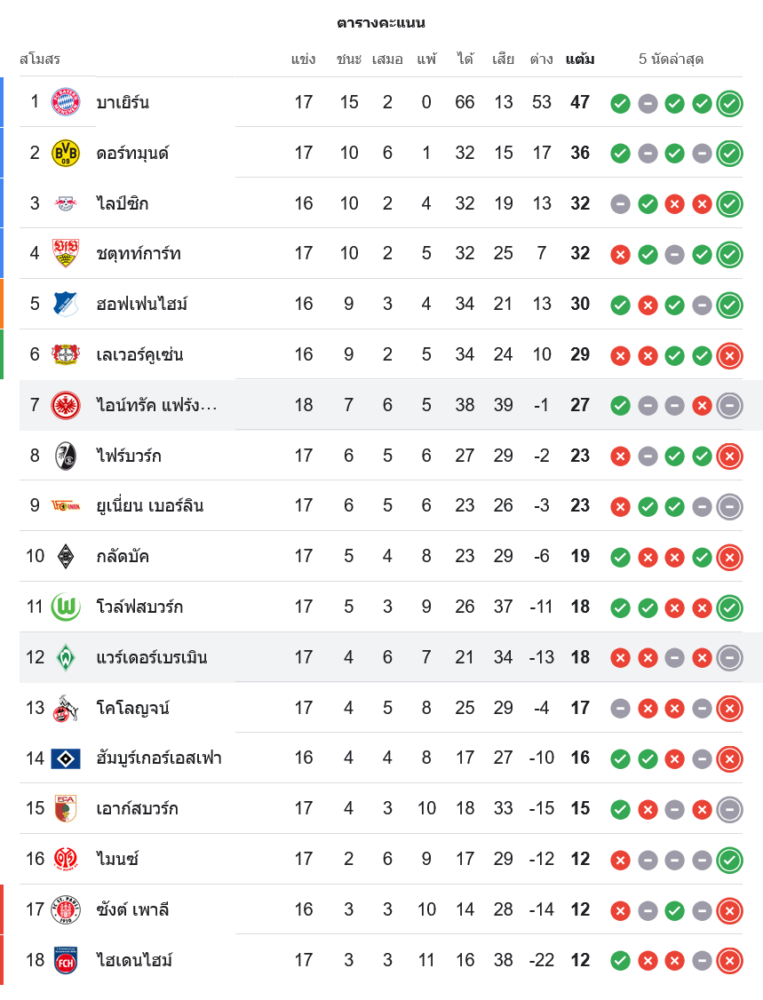763x1000 pixels.
Task: Click the แต้ม points column header
Action: tap(580, 59)
